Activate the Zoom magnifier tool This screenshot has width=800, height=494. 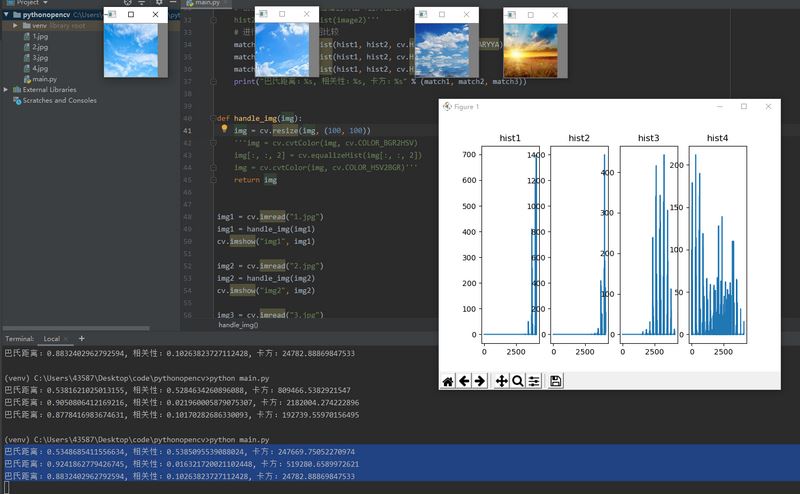[518, 381]
